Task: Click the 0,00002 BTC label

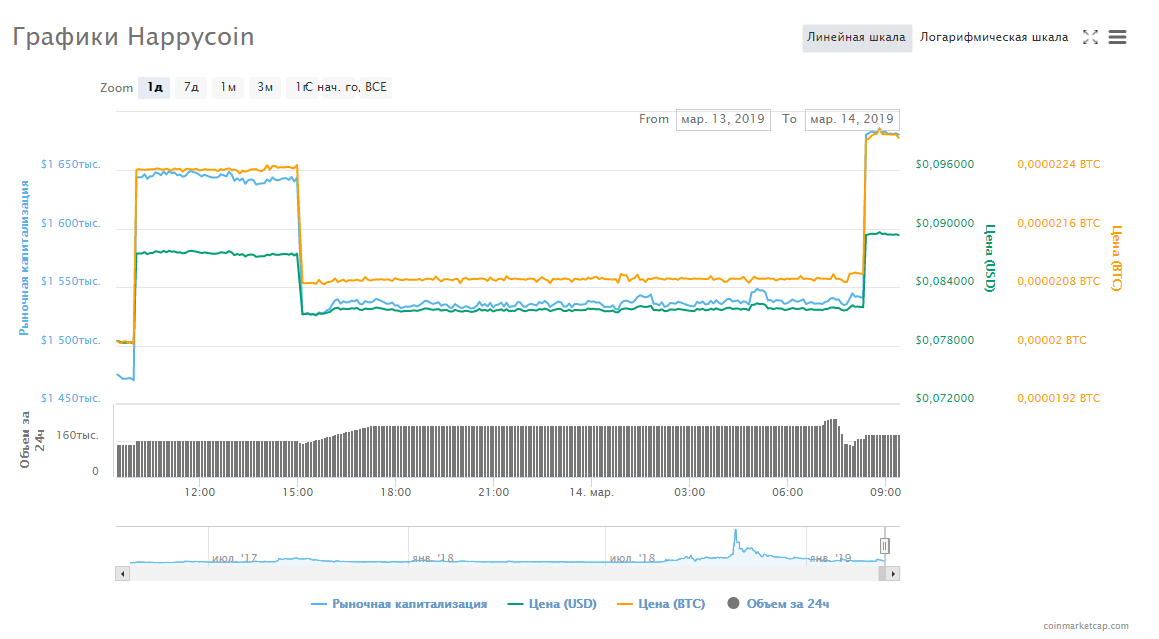Action: [1052, 340]
